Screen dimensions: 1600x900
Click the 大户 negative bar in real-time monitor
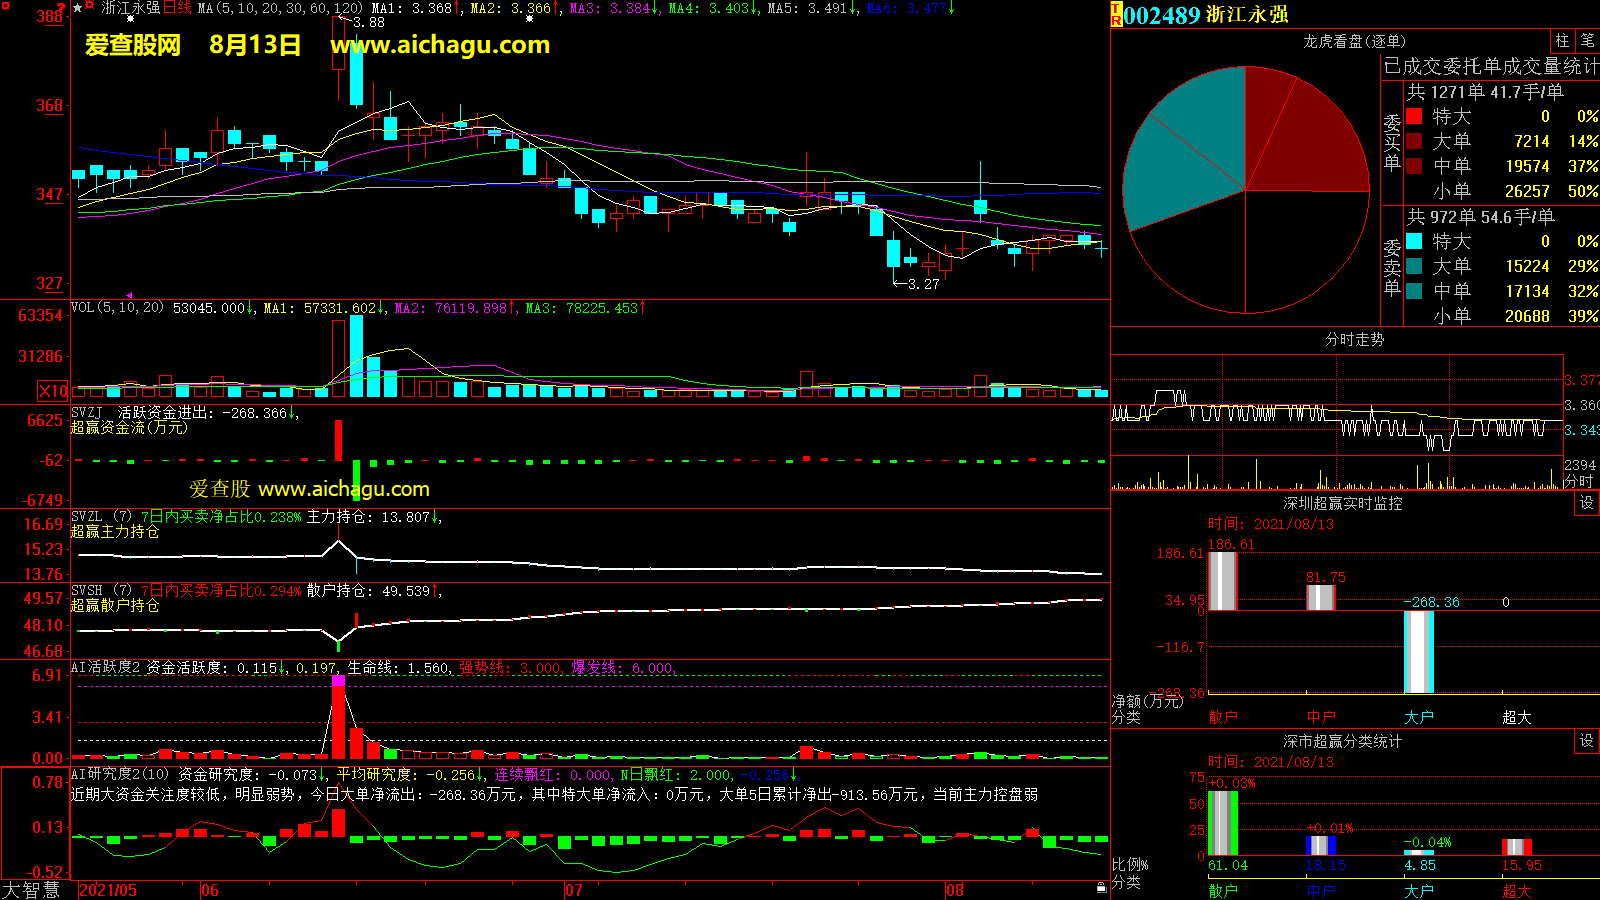click(1418, 652)
